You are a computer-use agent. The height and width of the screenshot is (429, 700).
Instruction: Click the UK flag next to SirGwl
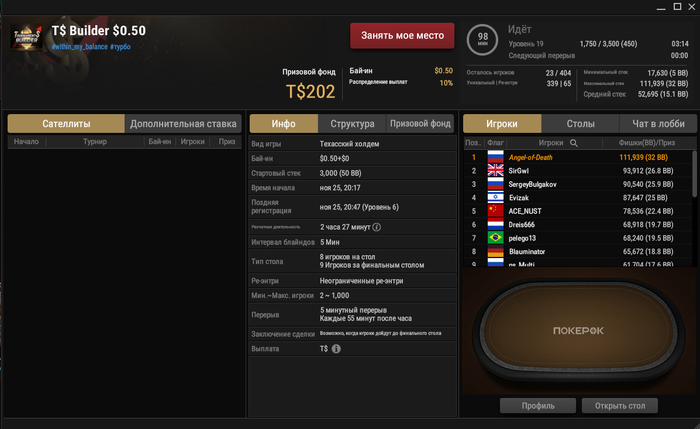(496, 171)
